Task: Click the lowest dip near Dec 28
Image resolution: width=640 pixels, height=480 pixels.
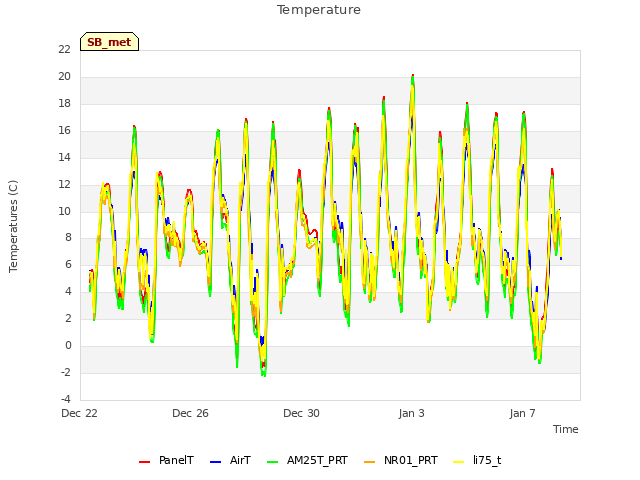Action: (264, 374)
